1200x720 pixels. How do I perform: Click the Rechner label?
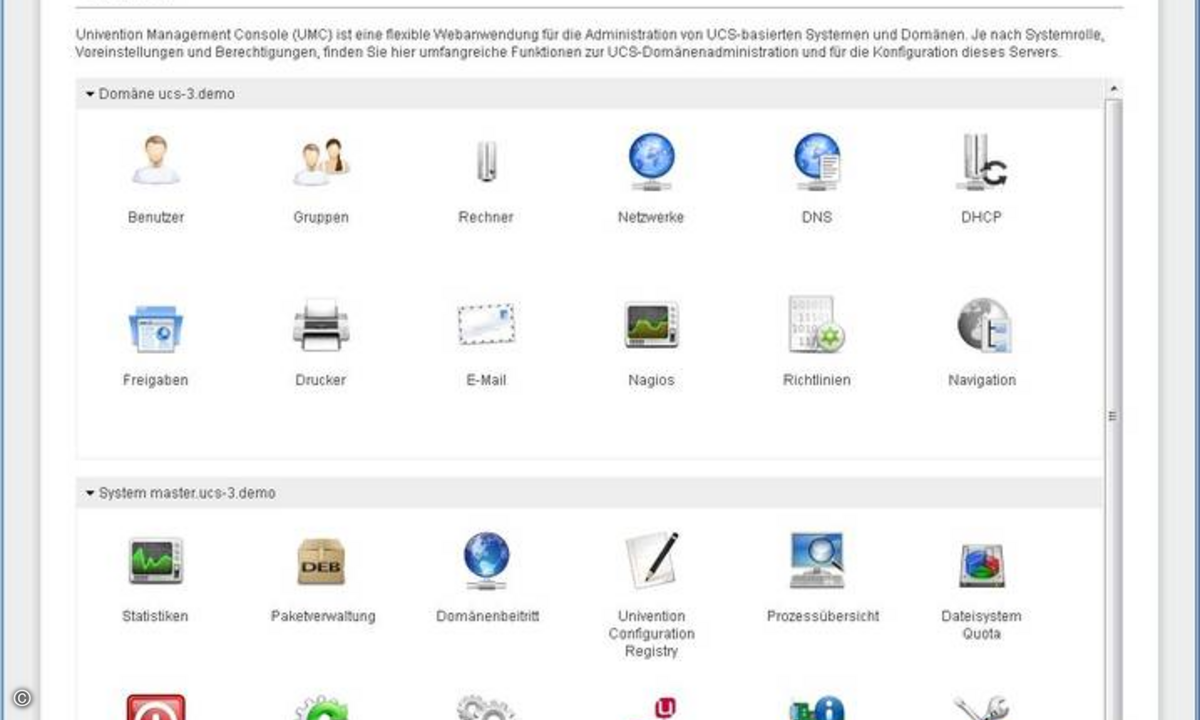coord(486,217)
